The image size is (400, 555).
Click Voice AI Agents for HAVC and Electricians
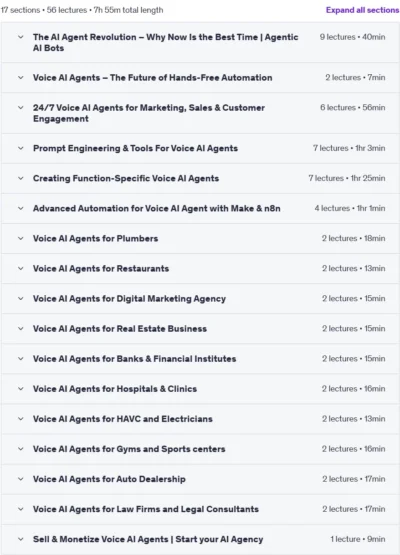pyautogui.click(x=123, y=419)
